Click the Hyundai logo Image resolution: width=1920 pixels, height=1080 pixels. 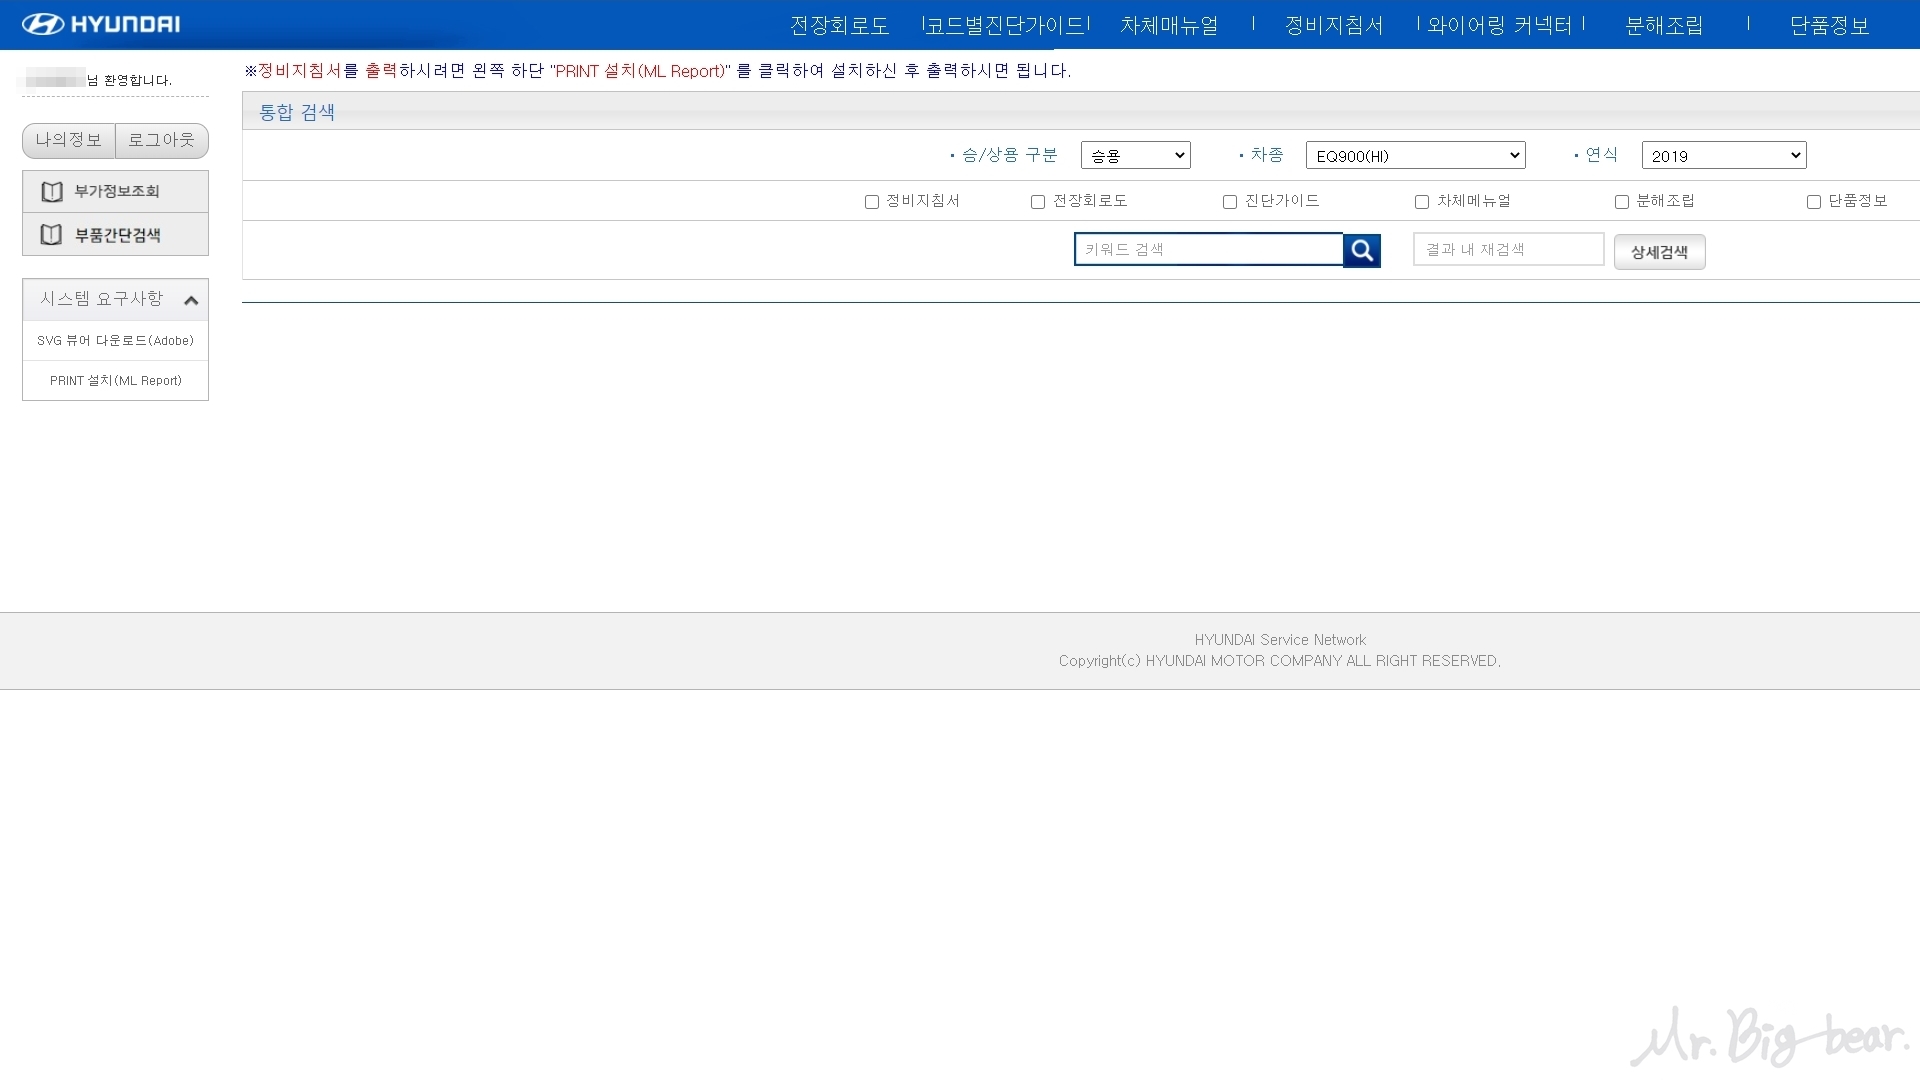pos(101,24)
